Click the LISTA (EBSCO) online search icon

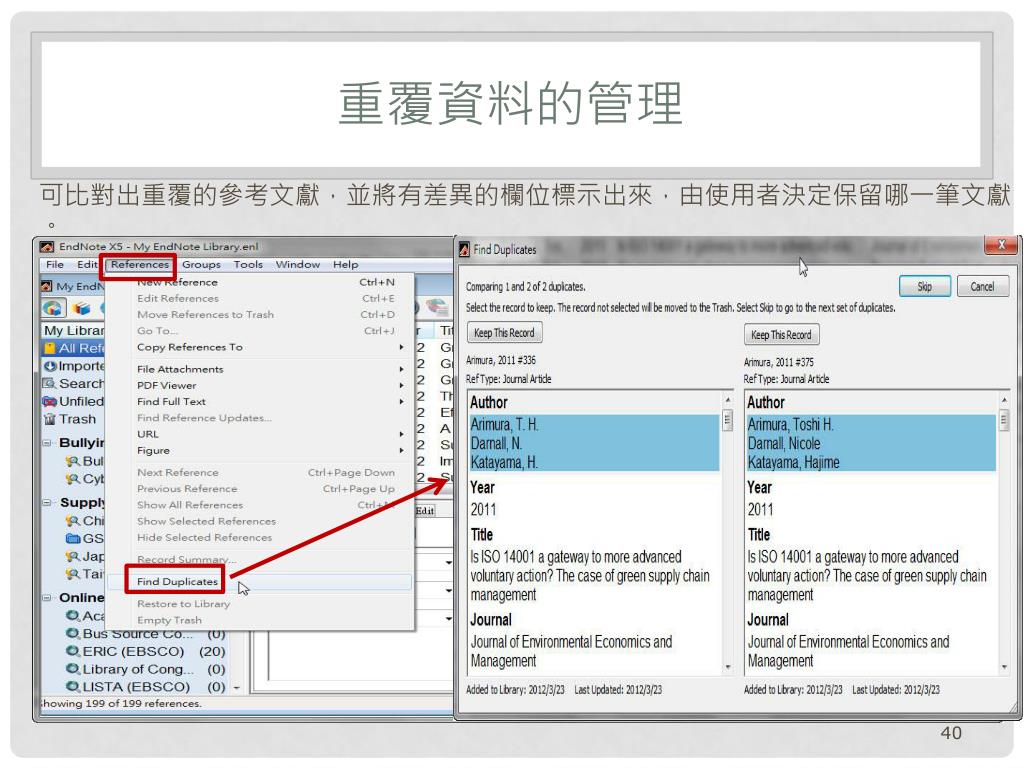pos(73,686)
